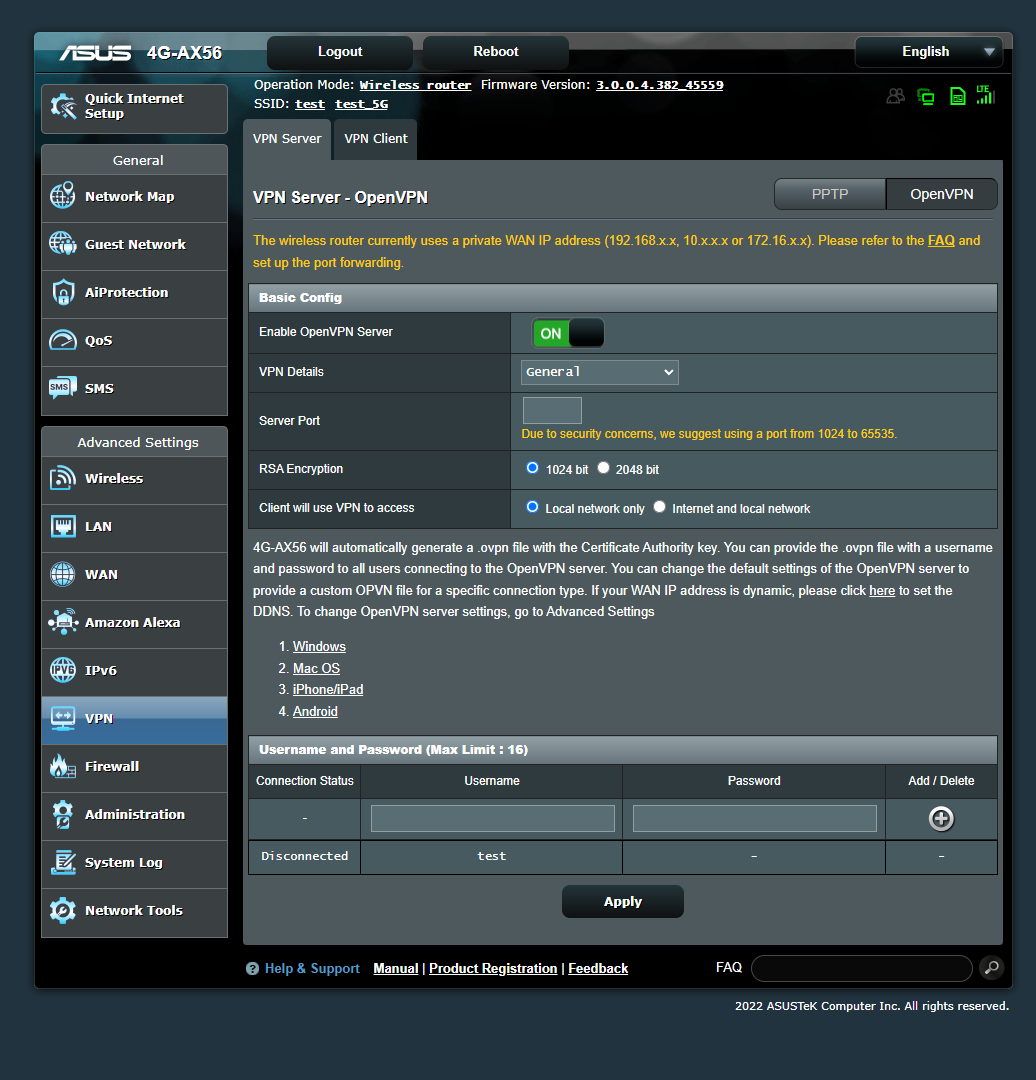
Task: Open the Manual link
Action: [x=395, y=968]
